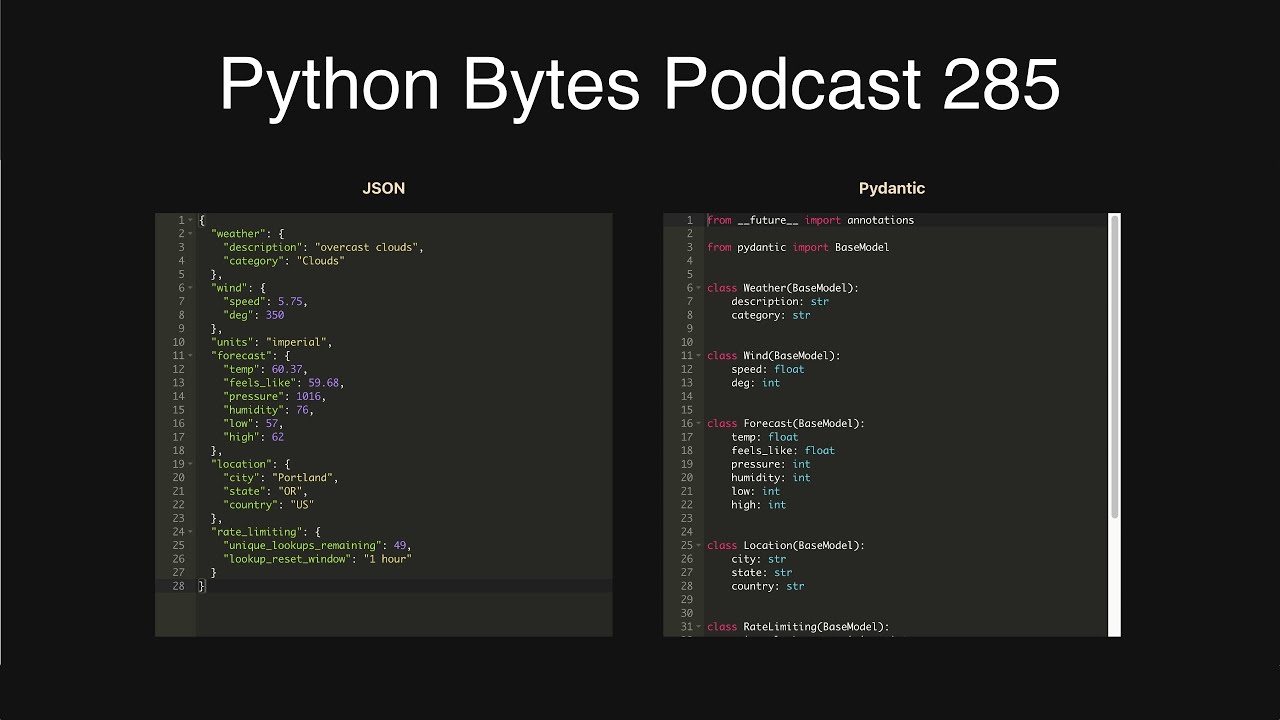Image resolution: width=1280 pixels, height=720 pixels.
Task: Click "description: str" in Pydantic pane
Action: pos(780,301)
